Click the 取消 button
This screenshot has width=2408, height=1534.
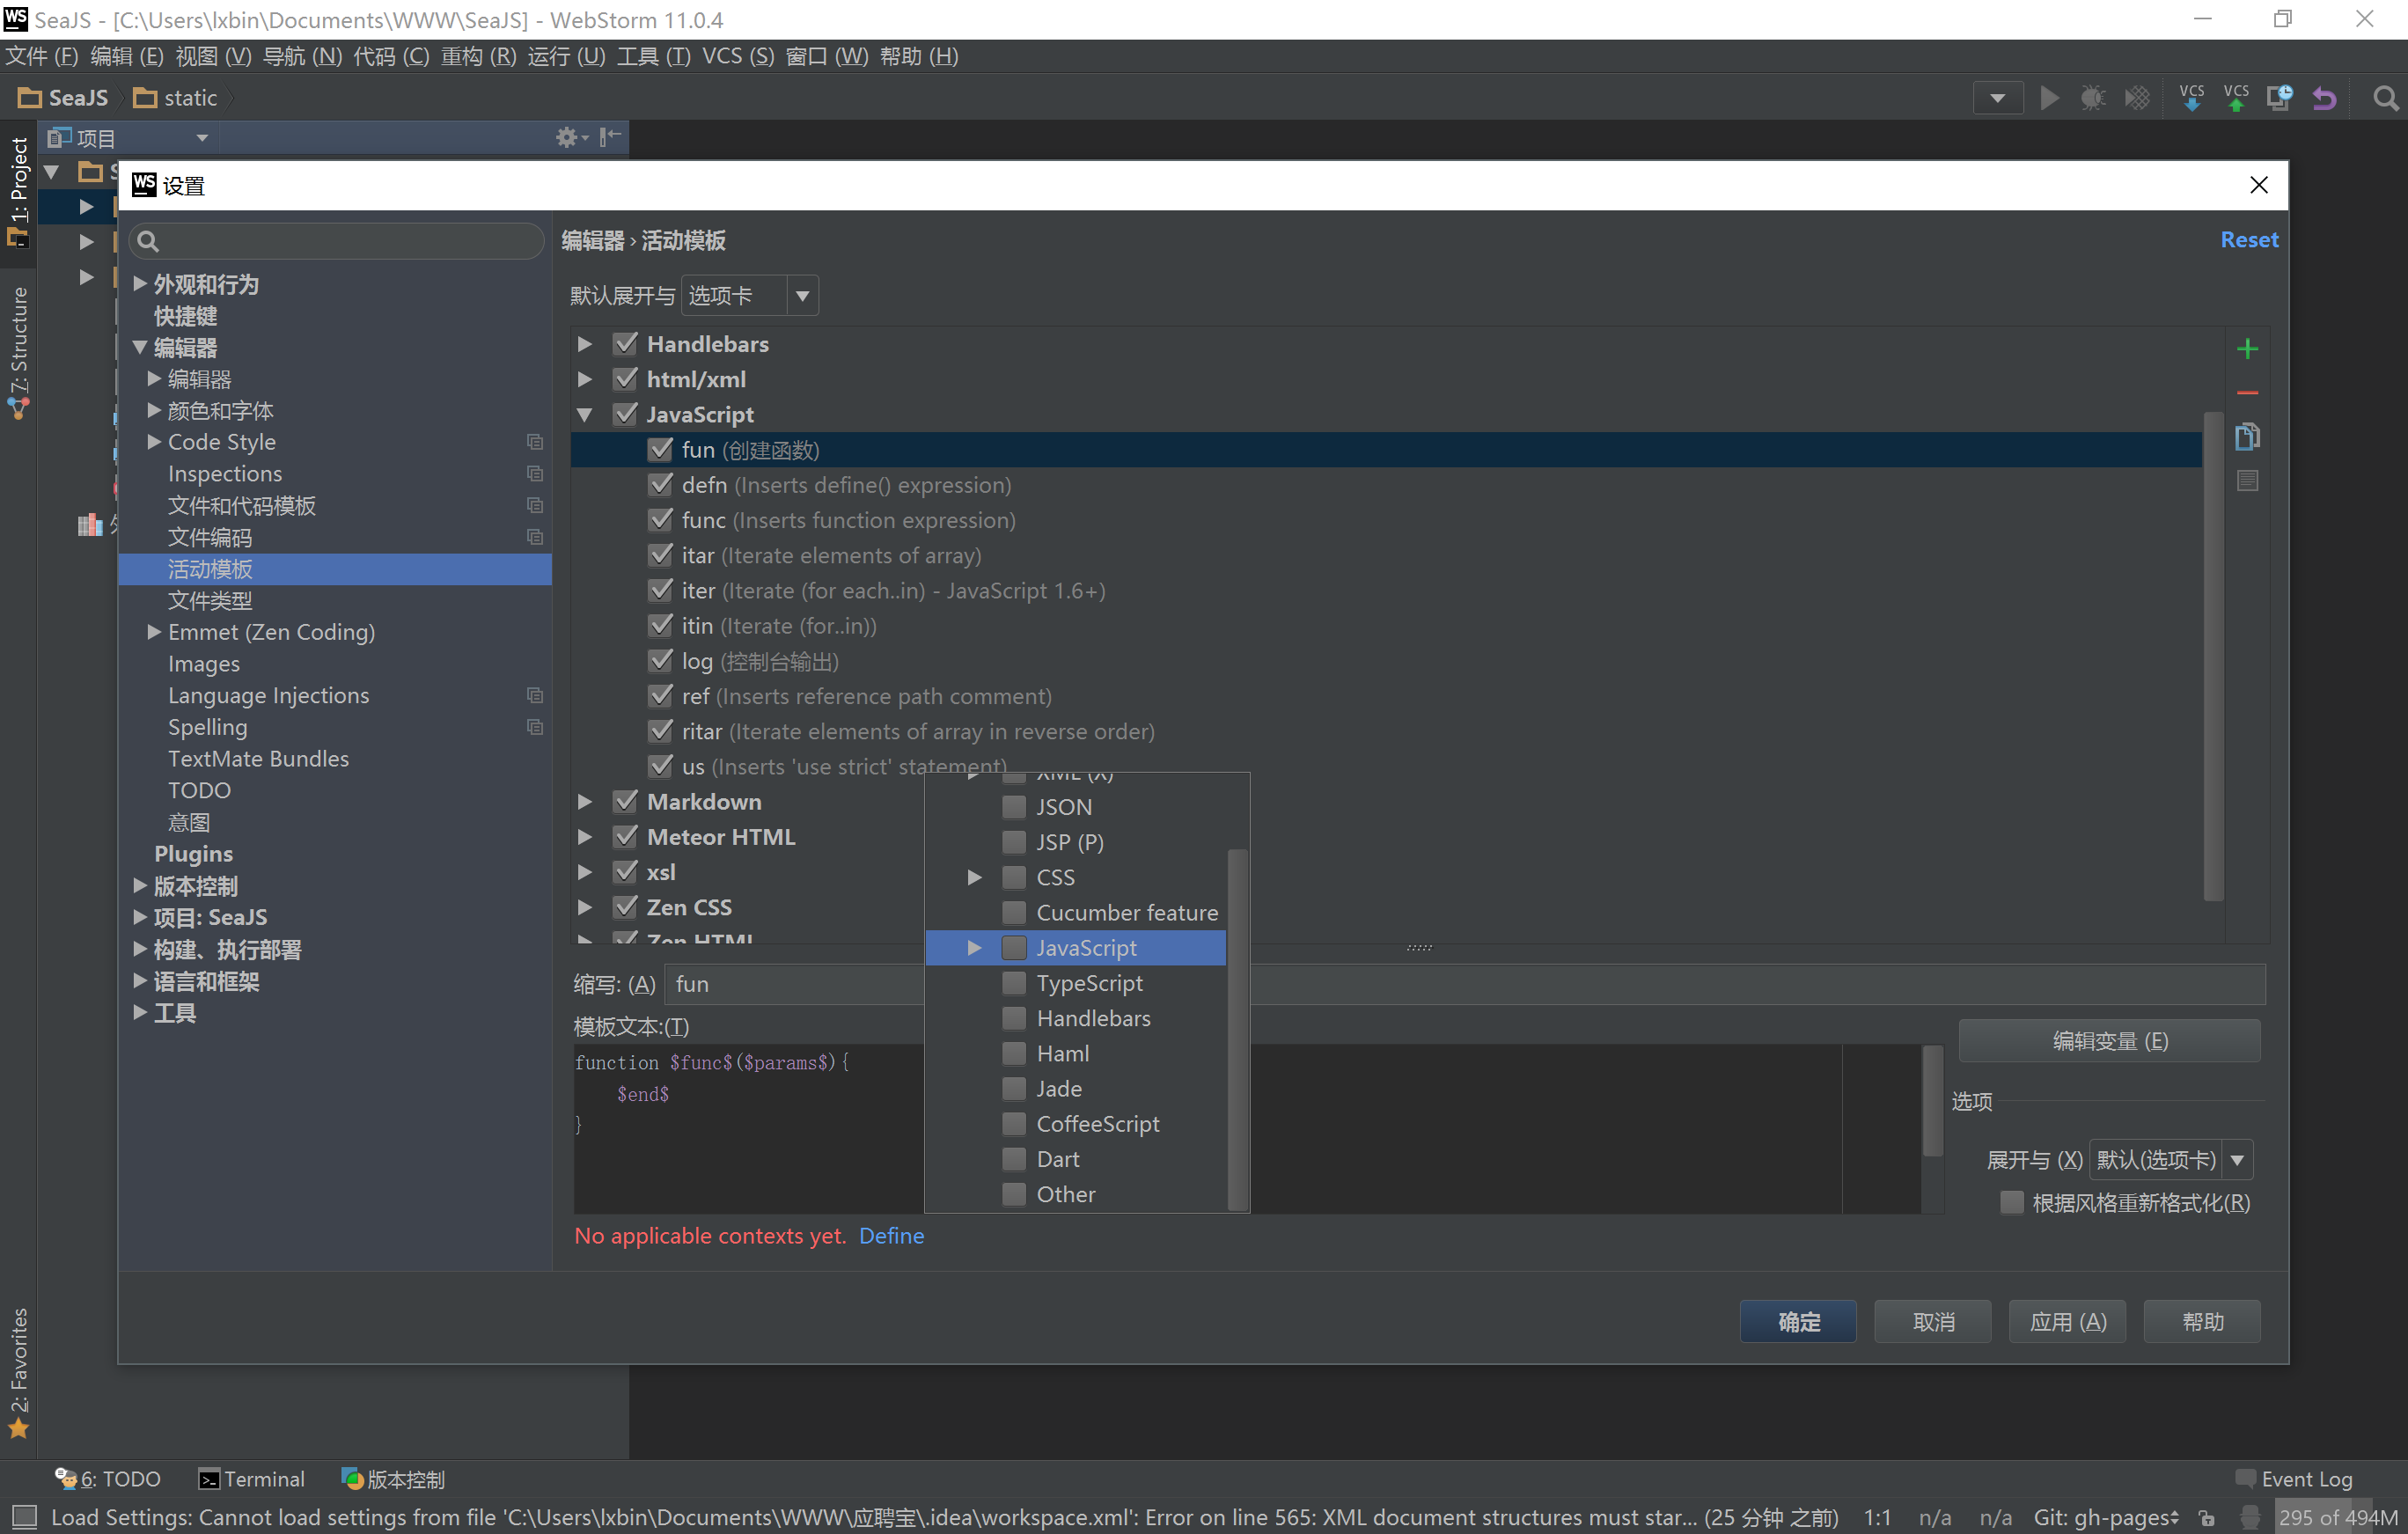pyautogui.click(x=1933, y=1322)
